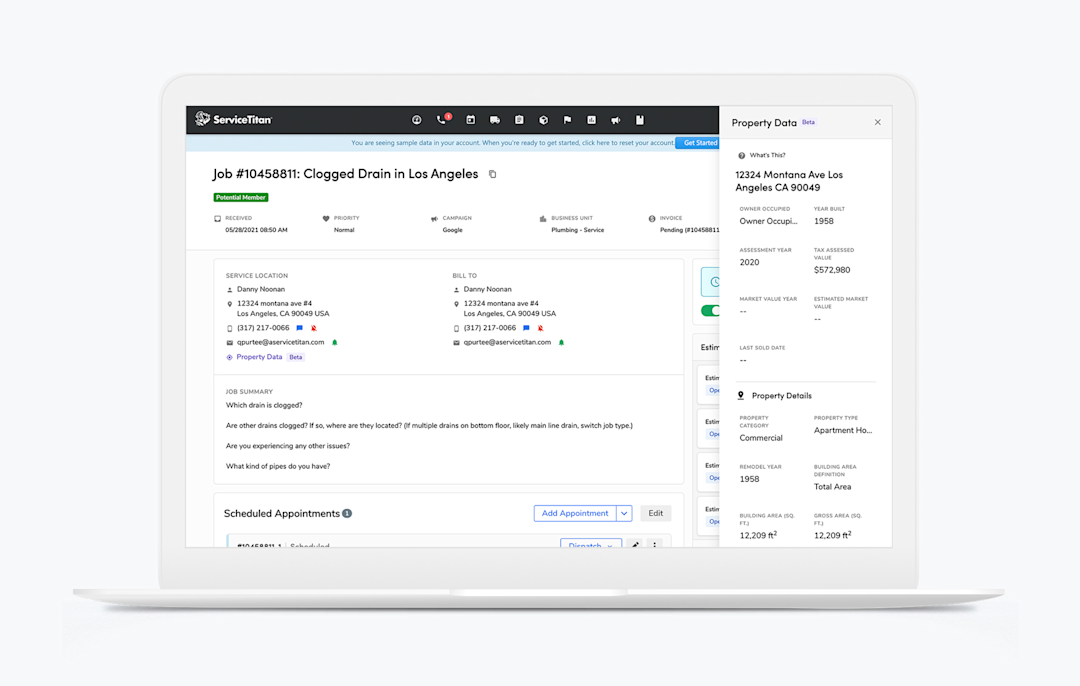Close the Property Data panel

[x=878, y=122]
